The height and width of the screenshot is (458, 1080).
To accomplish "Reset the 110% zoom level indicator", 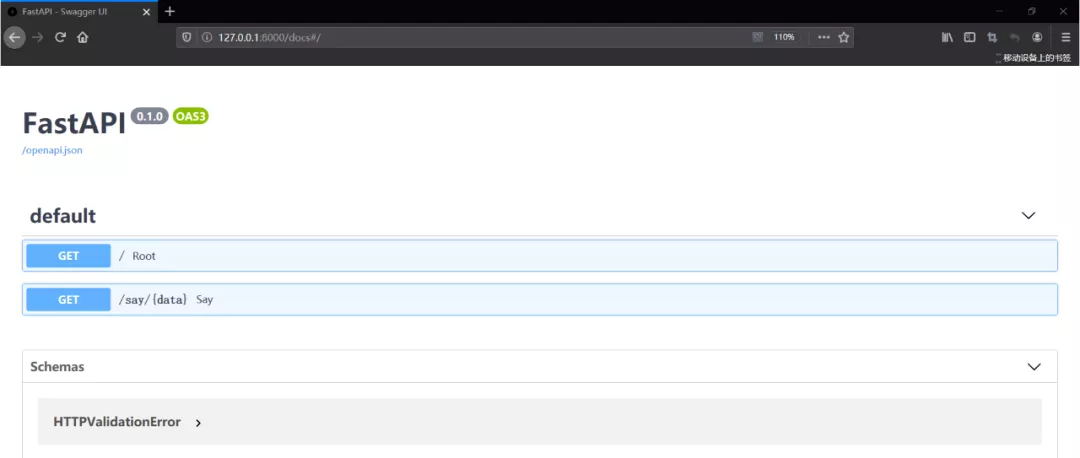I will coord(784,37).
